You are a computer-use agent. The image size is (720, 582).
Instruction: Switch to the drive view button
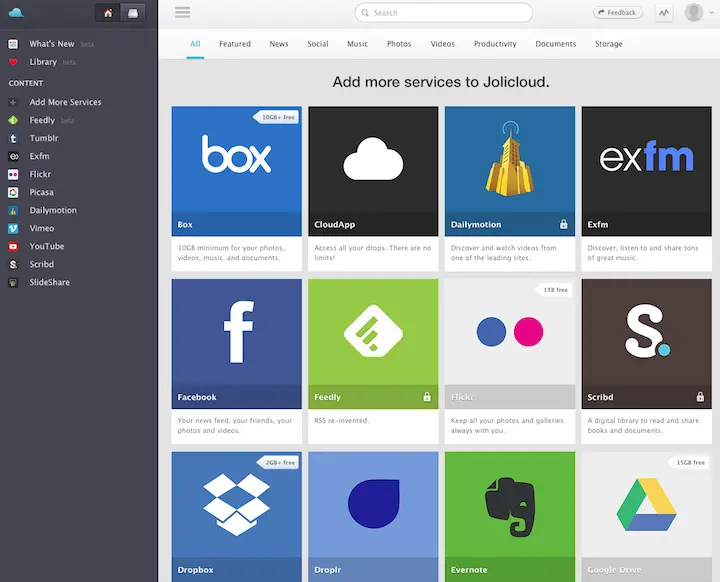[x=133, y=13]
